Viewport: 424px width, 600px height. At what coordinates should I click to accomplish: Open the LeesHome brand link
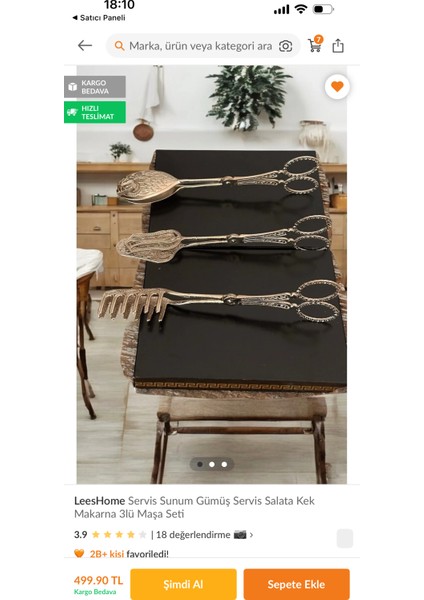click(99, 501)
